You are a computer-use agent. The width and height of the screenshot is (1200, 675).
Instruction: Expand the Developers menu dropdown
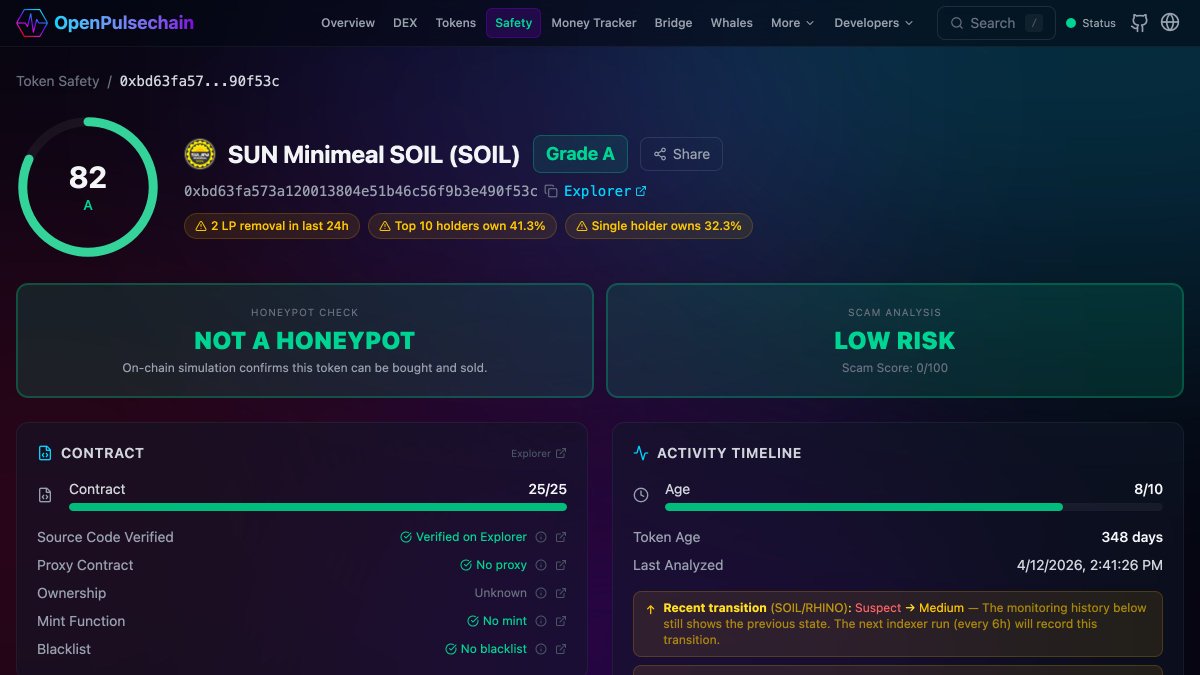tap(873, 22)
